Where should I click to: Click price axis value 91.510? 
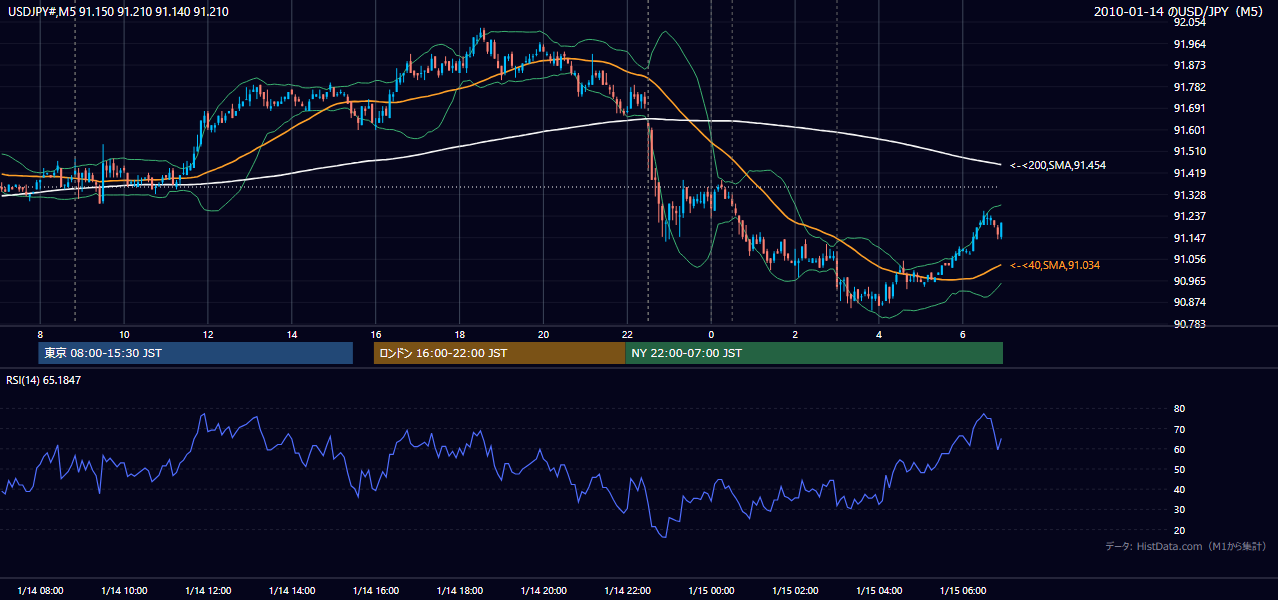(1189, 152)
